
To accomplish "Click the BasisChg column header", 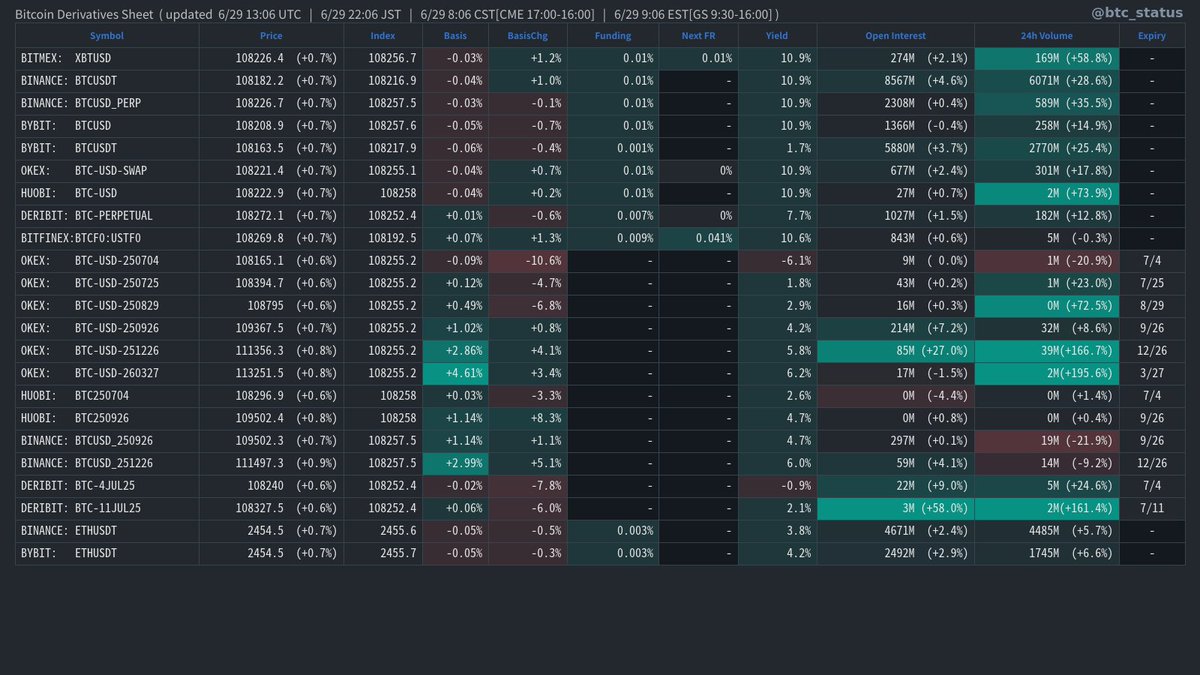I will point(528,36).
